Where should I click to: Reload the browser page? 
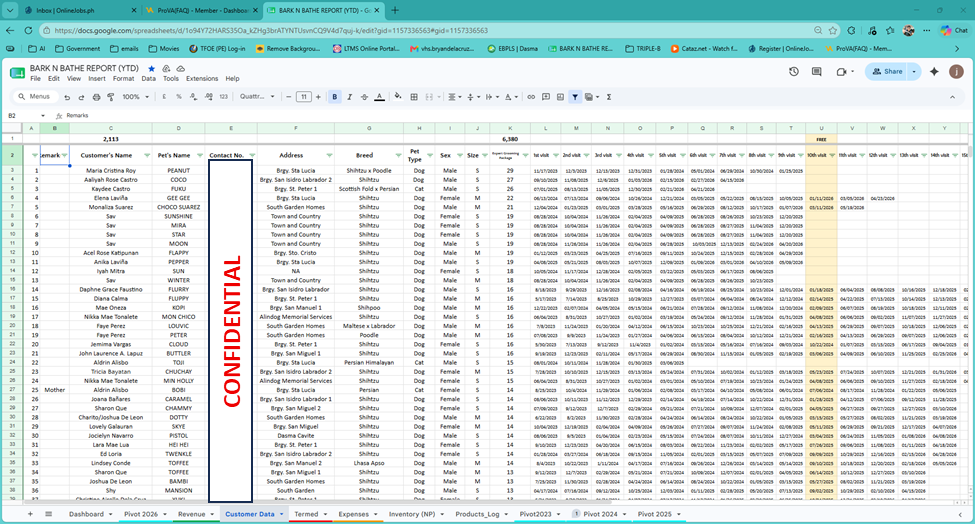point(28,30)
